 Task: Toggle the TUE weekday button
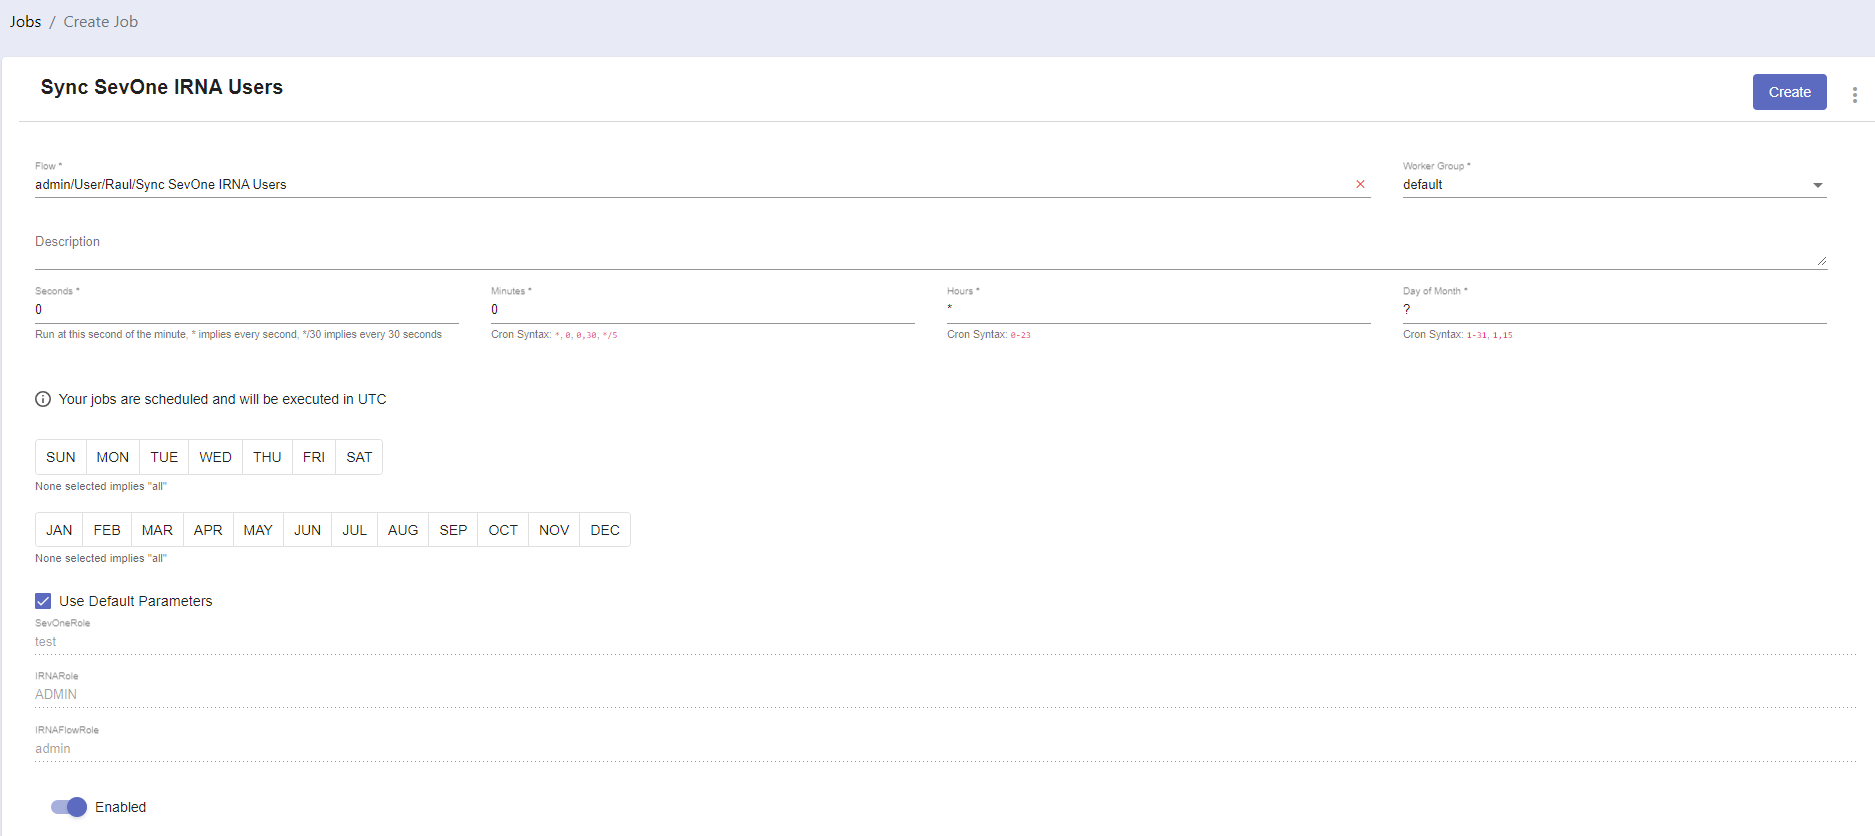click(164, 457)
